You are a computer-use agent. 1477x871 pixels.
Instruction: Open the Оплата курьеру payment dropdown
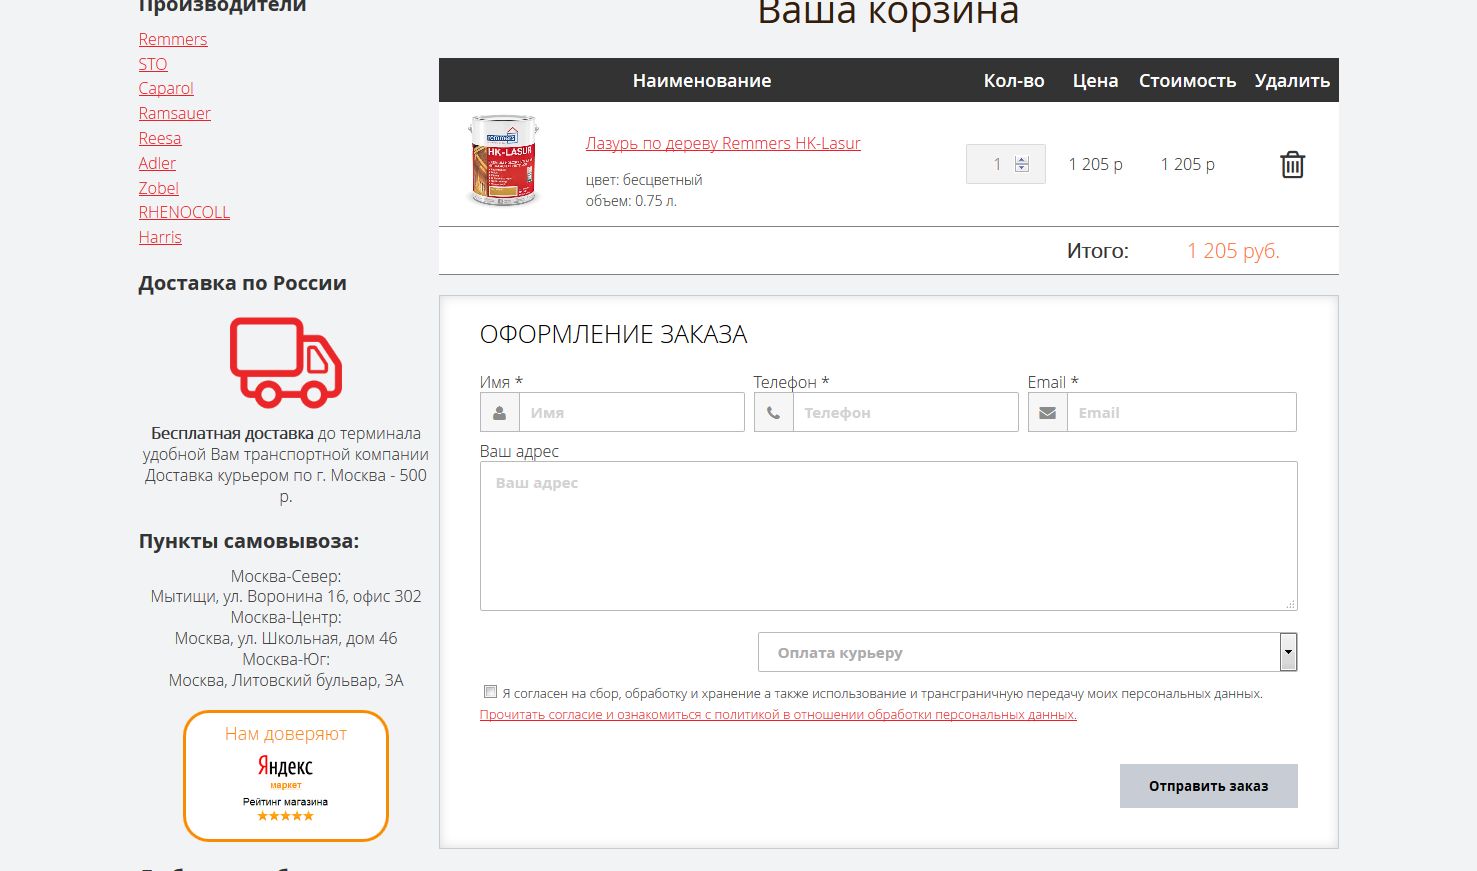tap(1028, 652)
